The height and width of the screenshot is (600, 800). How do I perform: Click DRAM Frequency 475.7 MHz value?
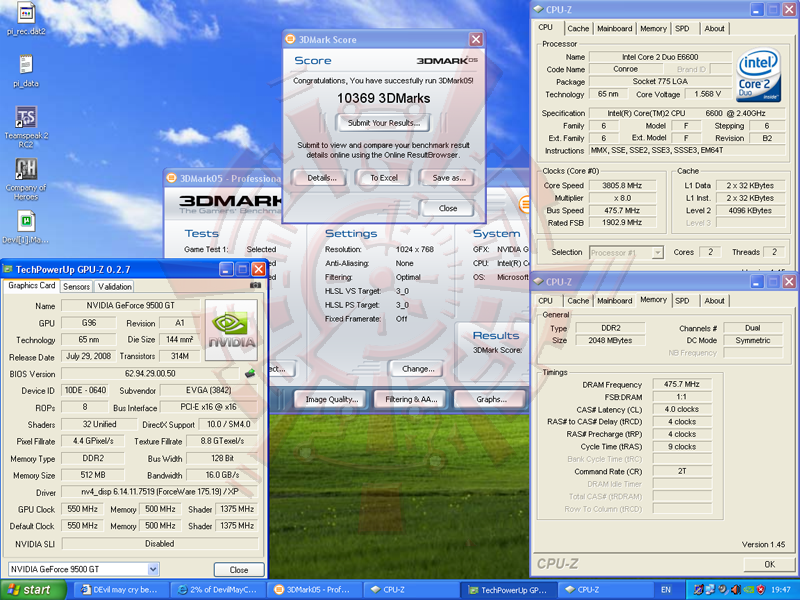click(x=681, y=384)
